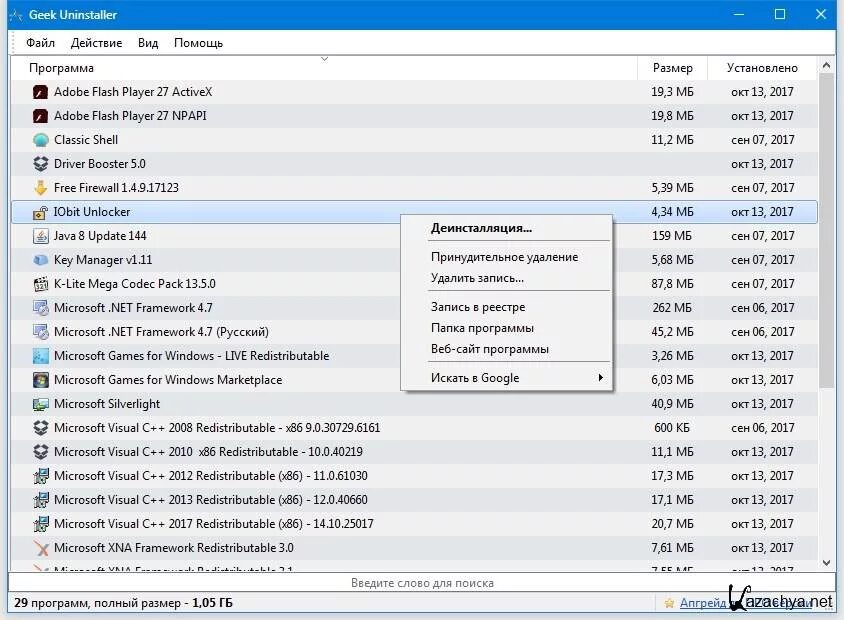Click the Adobe Flash Player 27 NPAPI icon
The width and height of the screenshot is (844, 620).
(40, 116)
